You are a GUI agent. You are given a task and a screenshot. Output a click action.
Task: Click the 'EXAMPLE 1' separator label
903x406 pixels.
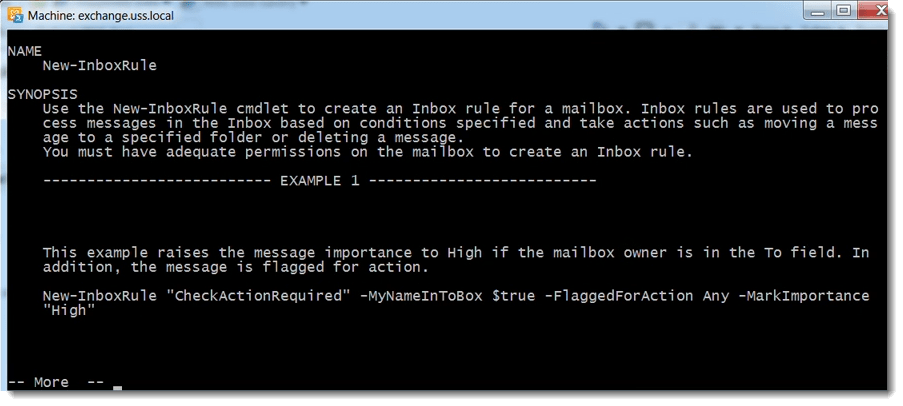click(x=320, y=181)
